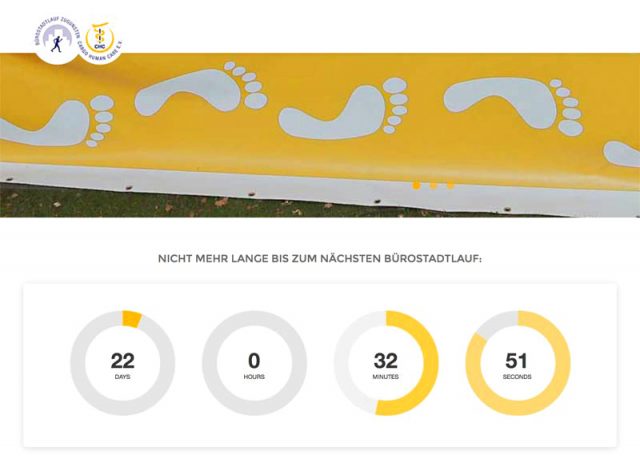
Task: Click the days countdown ring
Action: tap(122, 363)
